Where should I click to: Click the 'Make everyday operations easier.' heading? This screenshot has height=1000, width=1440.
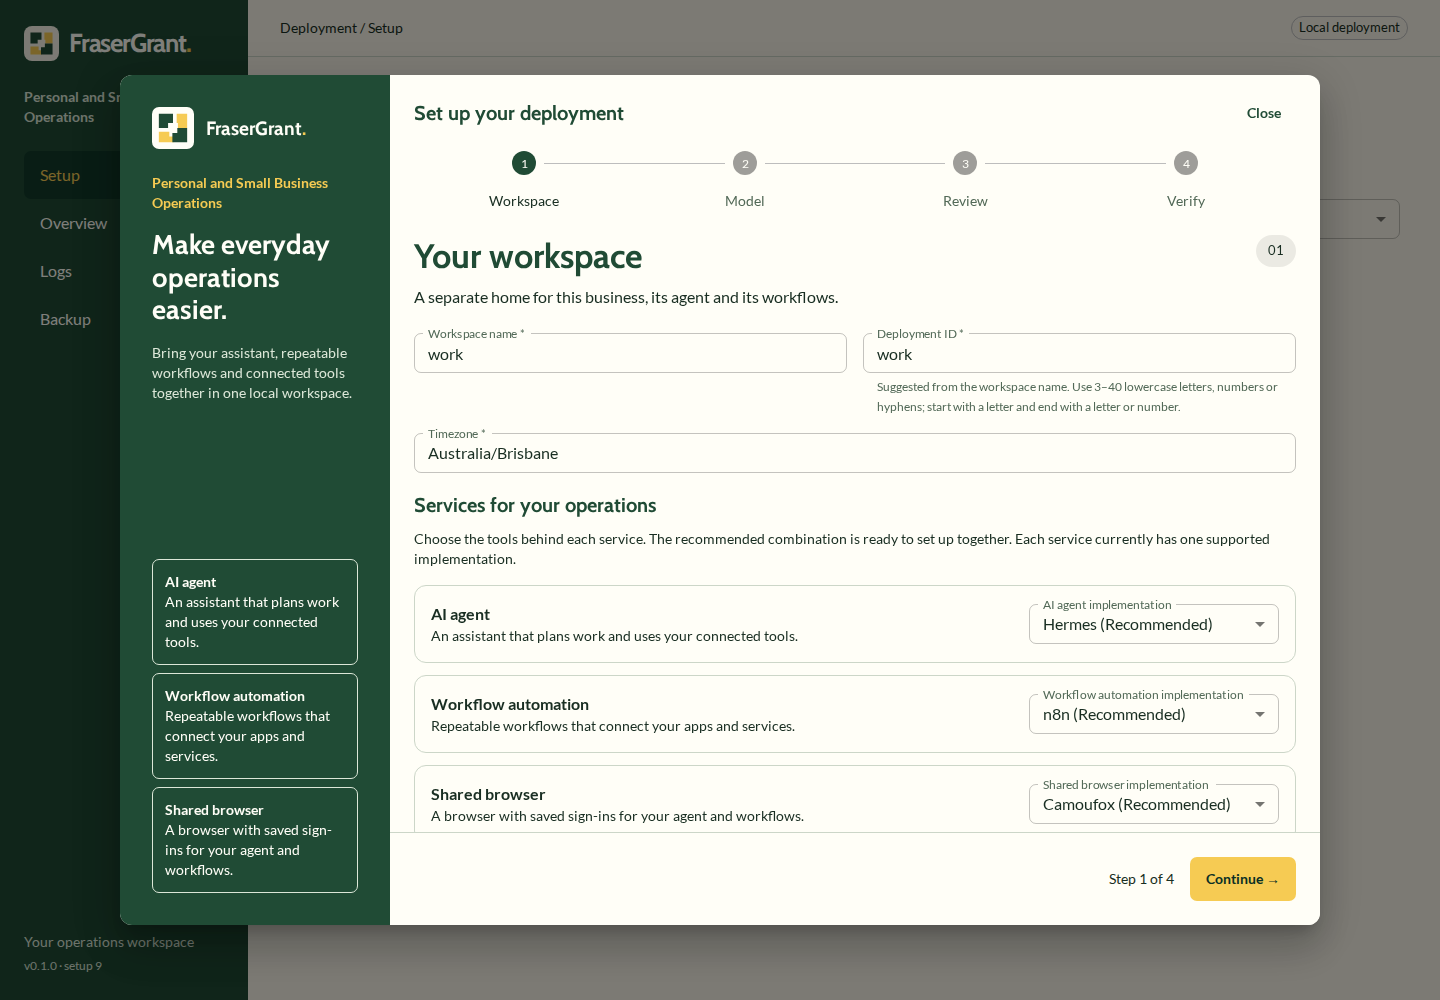coord(241,277)
